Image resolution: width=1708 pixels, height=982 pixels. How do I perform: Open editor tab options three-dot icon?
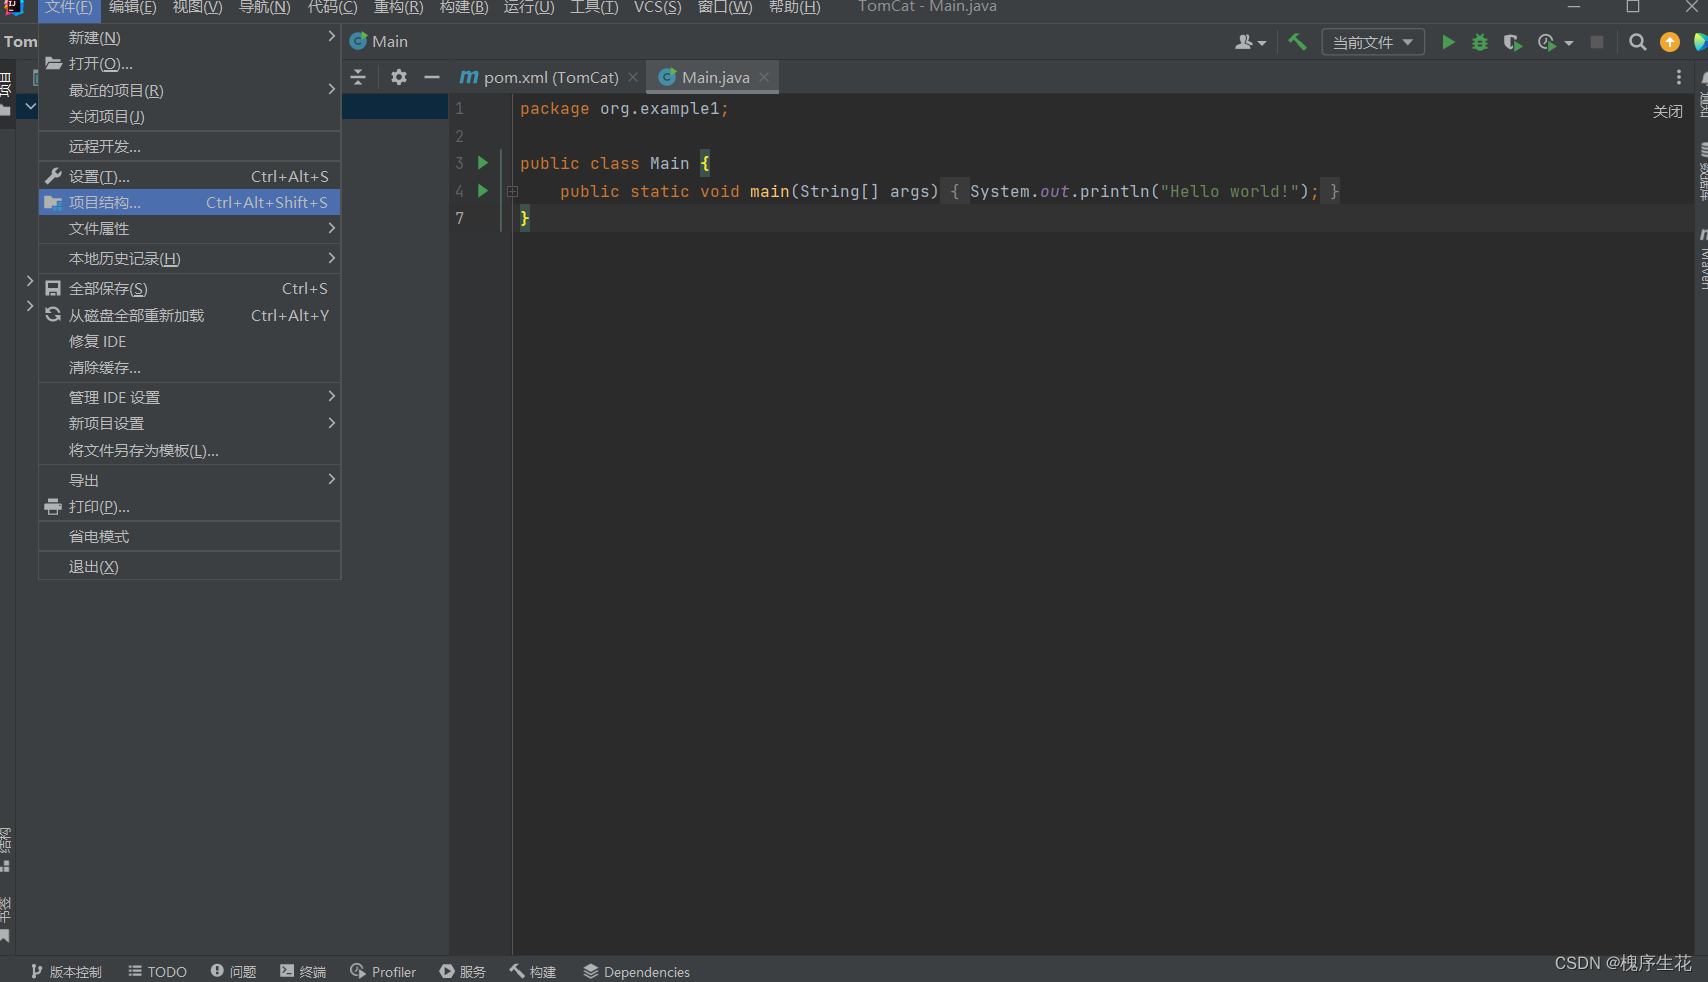(x=1679, y=77)
